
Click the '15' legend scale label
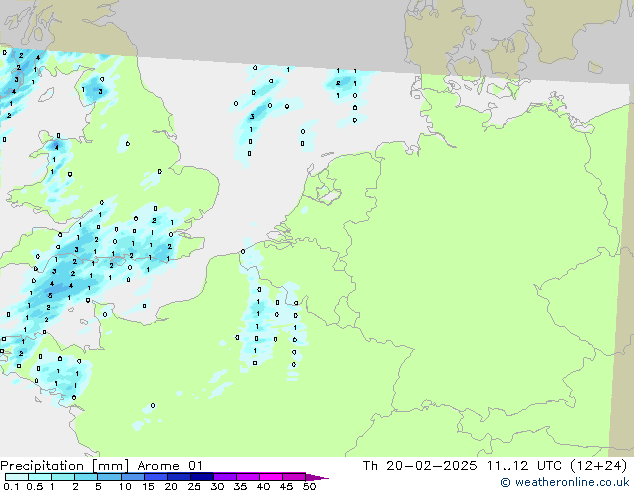[148, 486]
